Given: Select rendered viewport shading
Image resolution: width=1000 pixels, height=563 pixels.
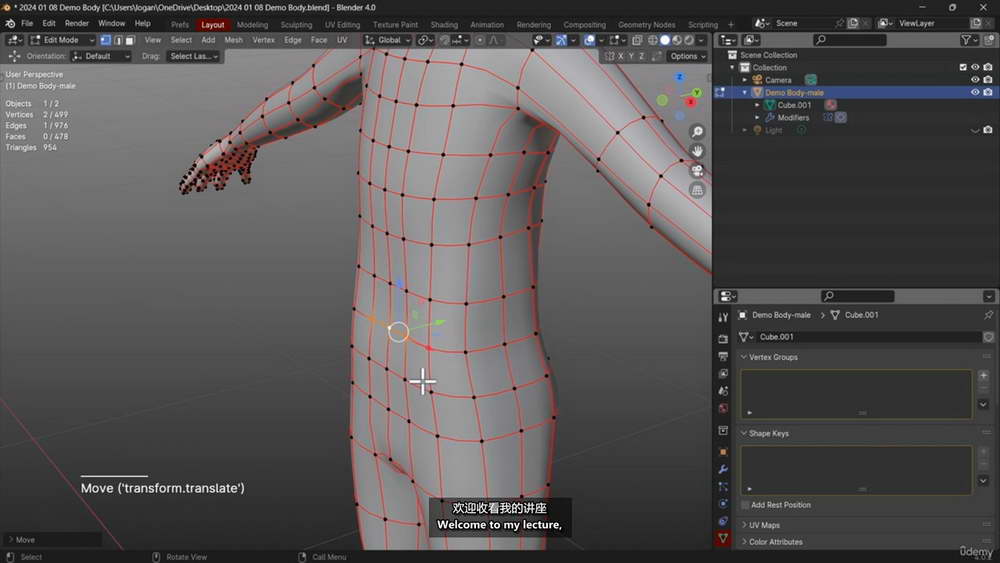Looking at the screenshot, I should (689, 40).
